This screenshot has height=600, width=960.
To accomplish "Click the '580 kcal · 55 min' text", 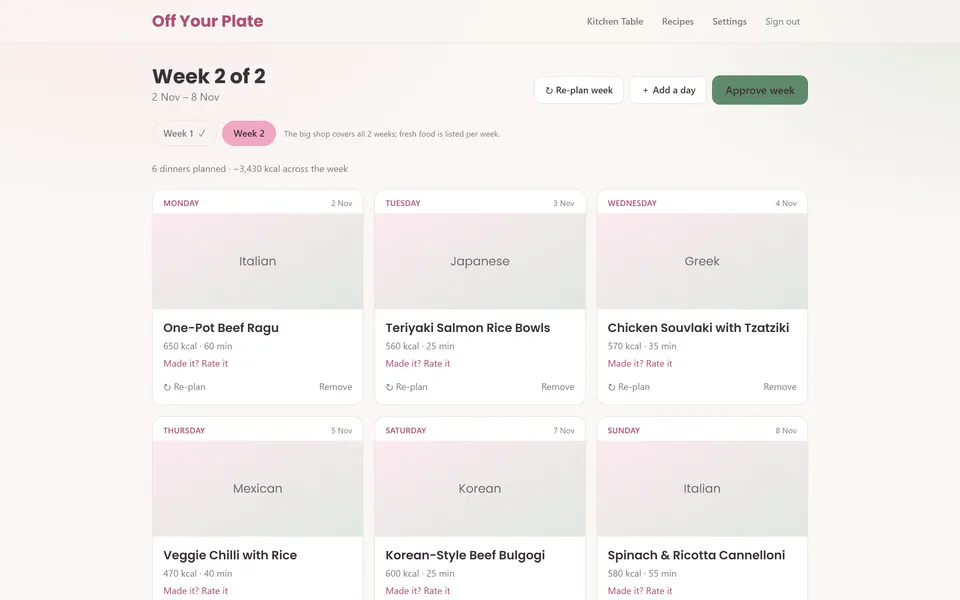I will click(642, 574).
